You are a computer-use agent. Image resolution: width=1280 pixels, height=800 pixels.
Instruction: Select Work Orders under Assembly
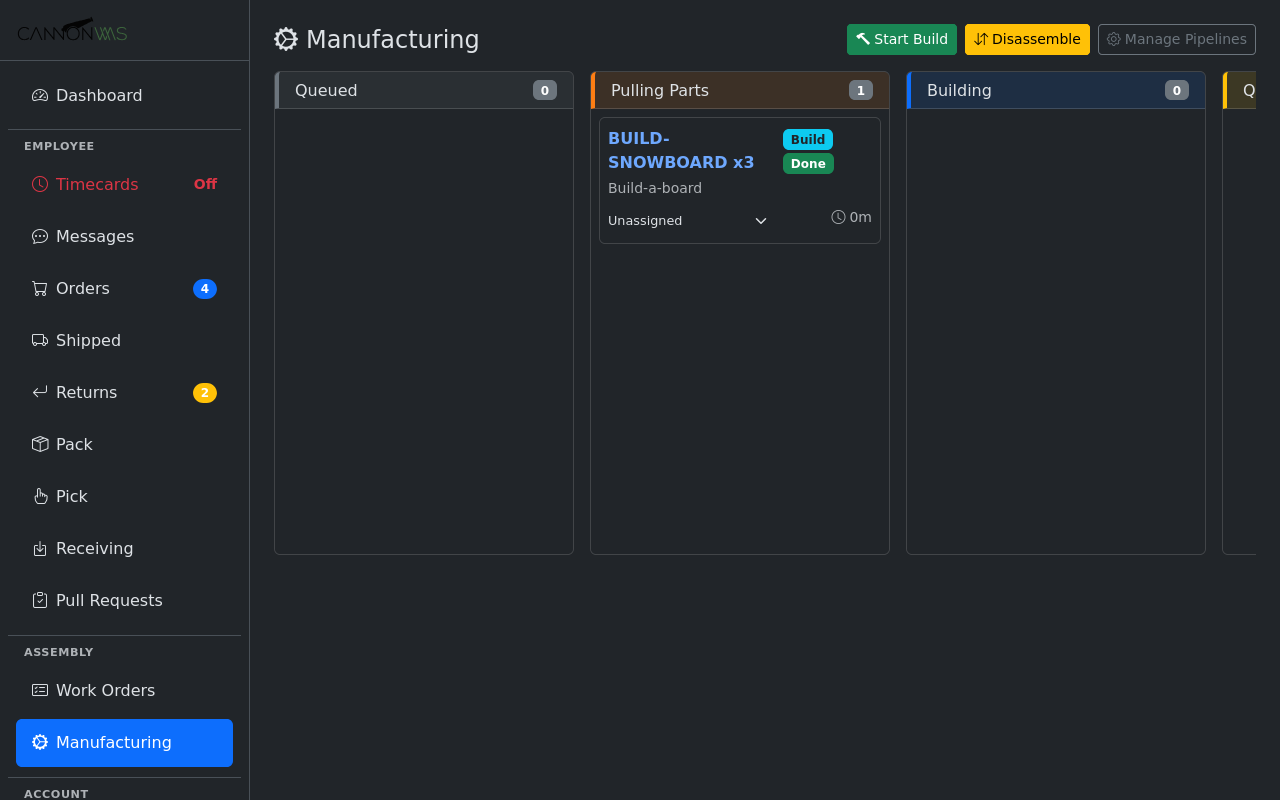(x=105, y=690)
